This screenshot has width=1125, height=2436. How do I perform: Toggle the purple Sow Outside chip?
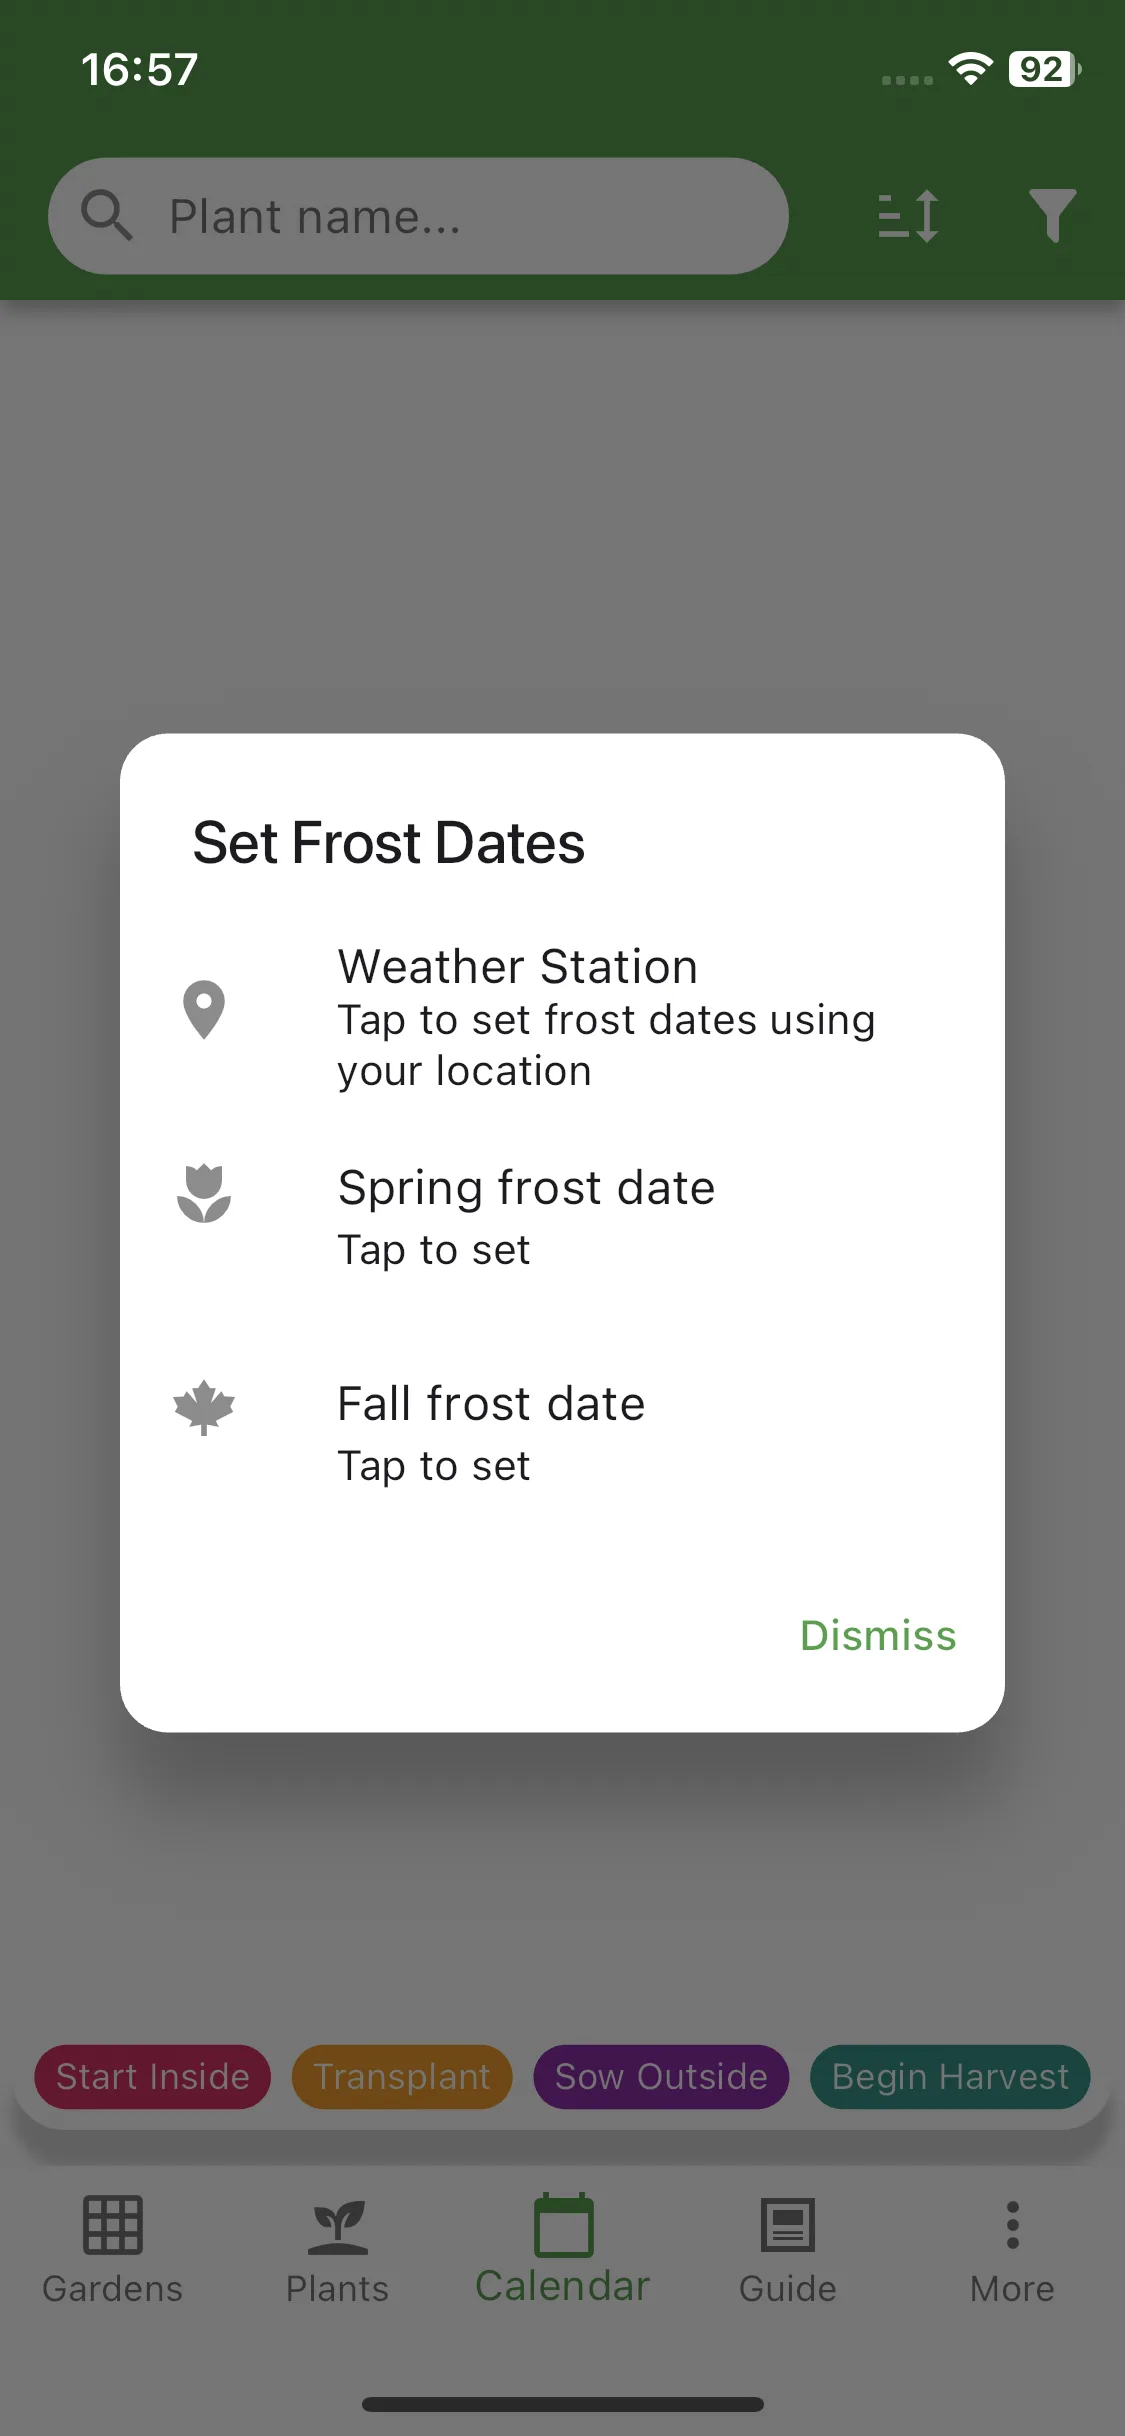click(x=661, y=2077)
